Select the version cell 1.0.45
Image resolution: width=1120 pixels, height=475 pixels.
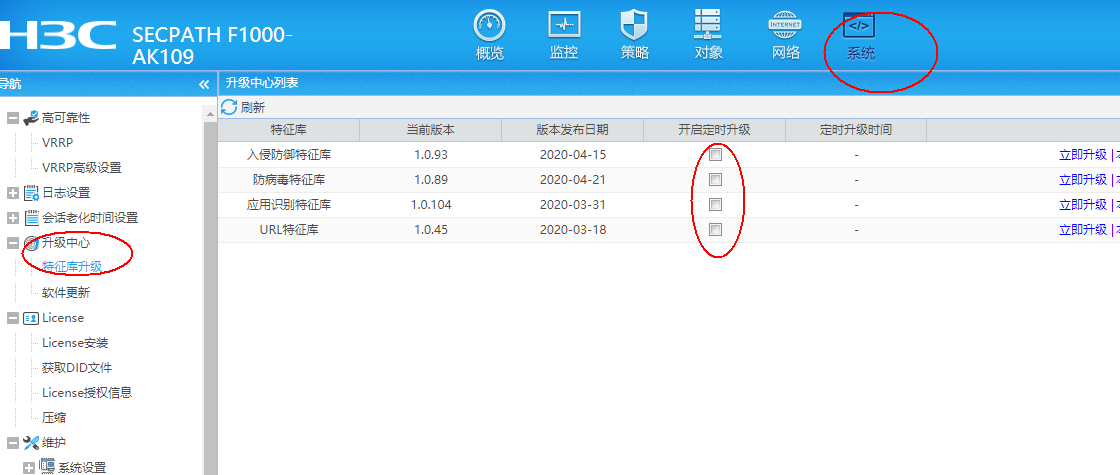(x=431, y=229)
